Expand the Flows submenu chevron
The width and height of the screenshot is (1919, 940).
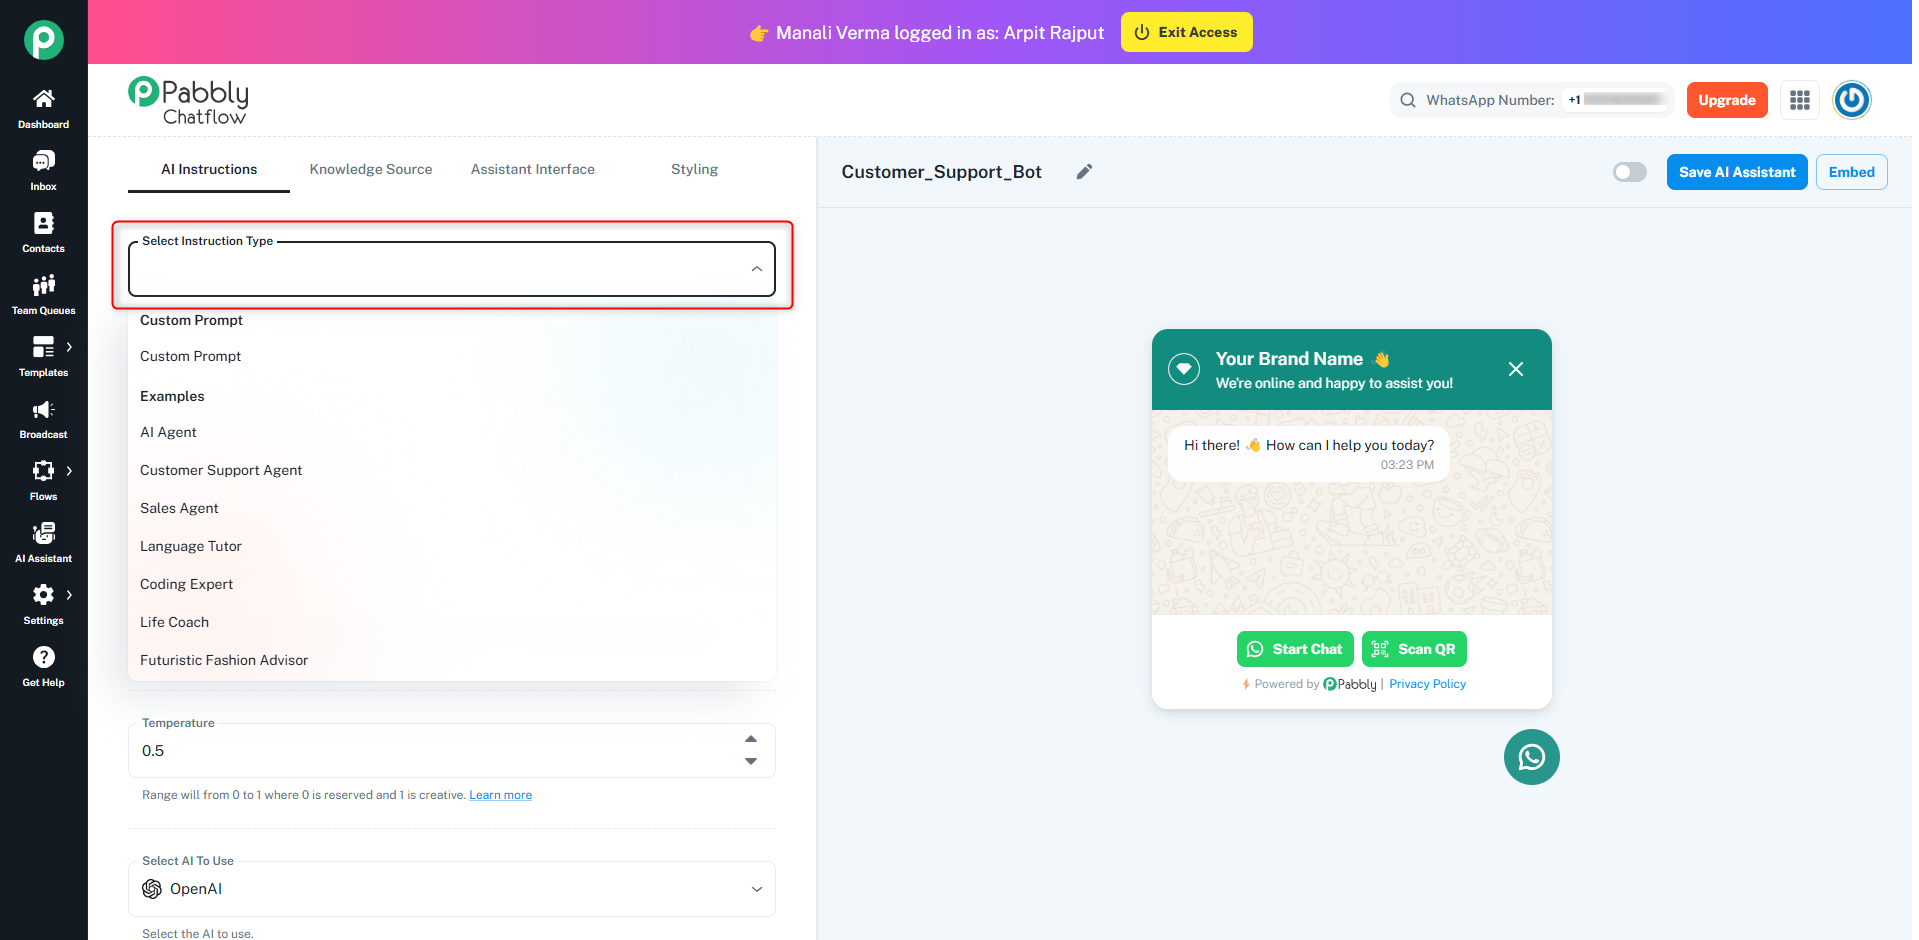point(69,471)
